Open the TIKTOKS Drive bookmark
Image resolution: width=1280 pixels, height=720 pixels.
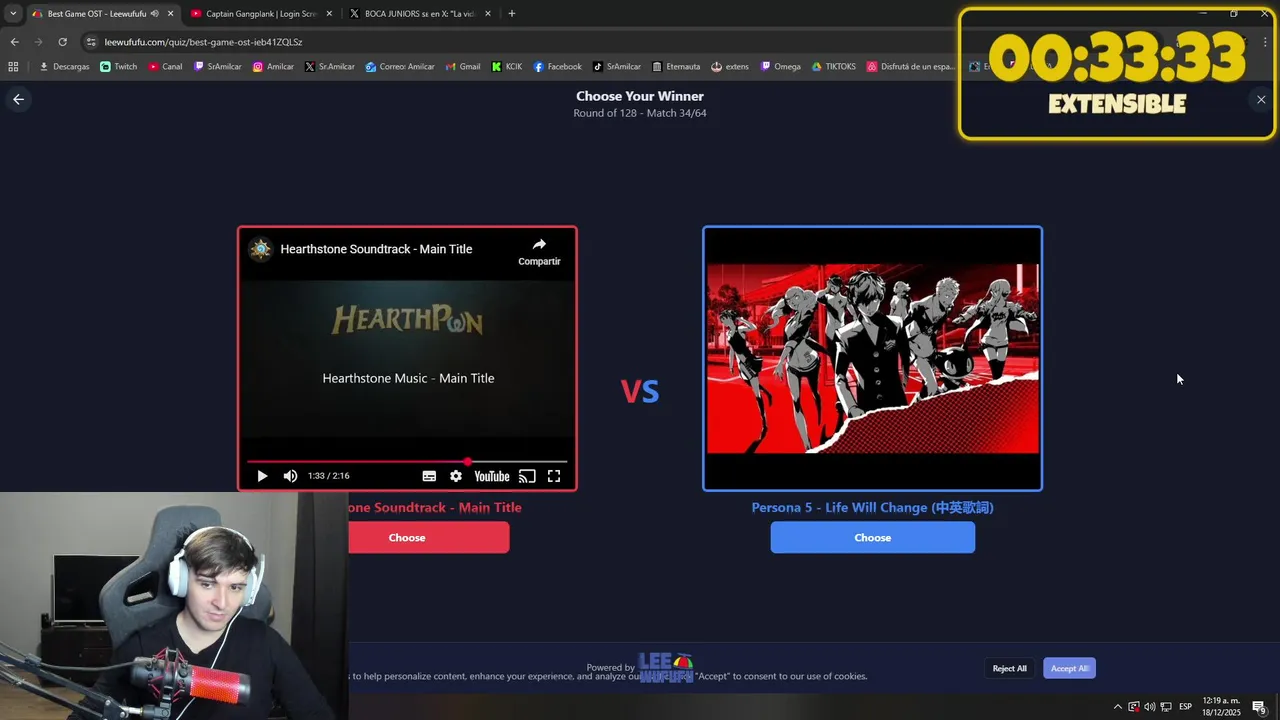click(833, 67)
